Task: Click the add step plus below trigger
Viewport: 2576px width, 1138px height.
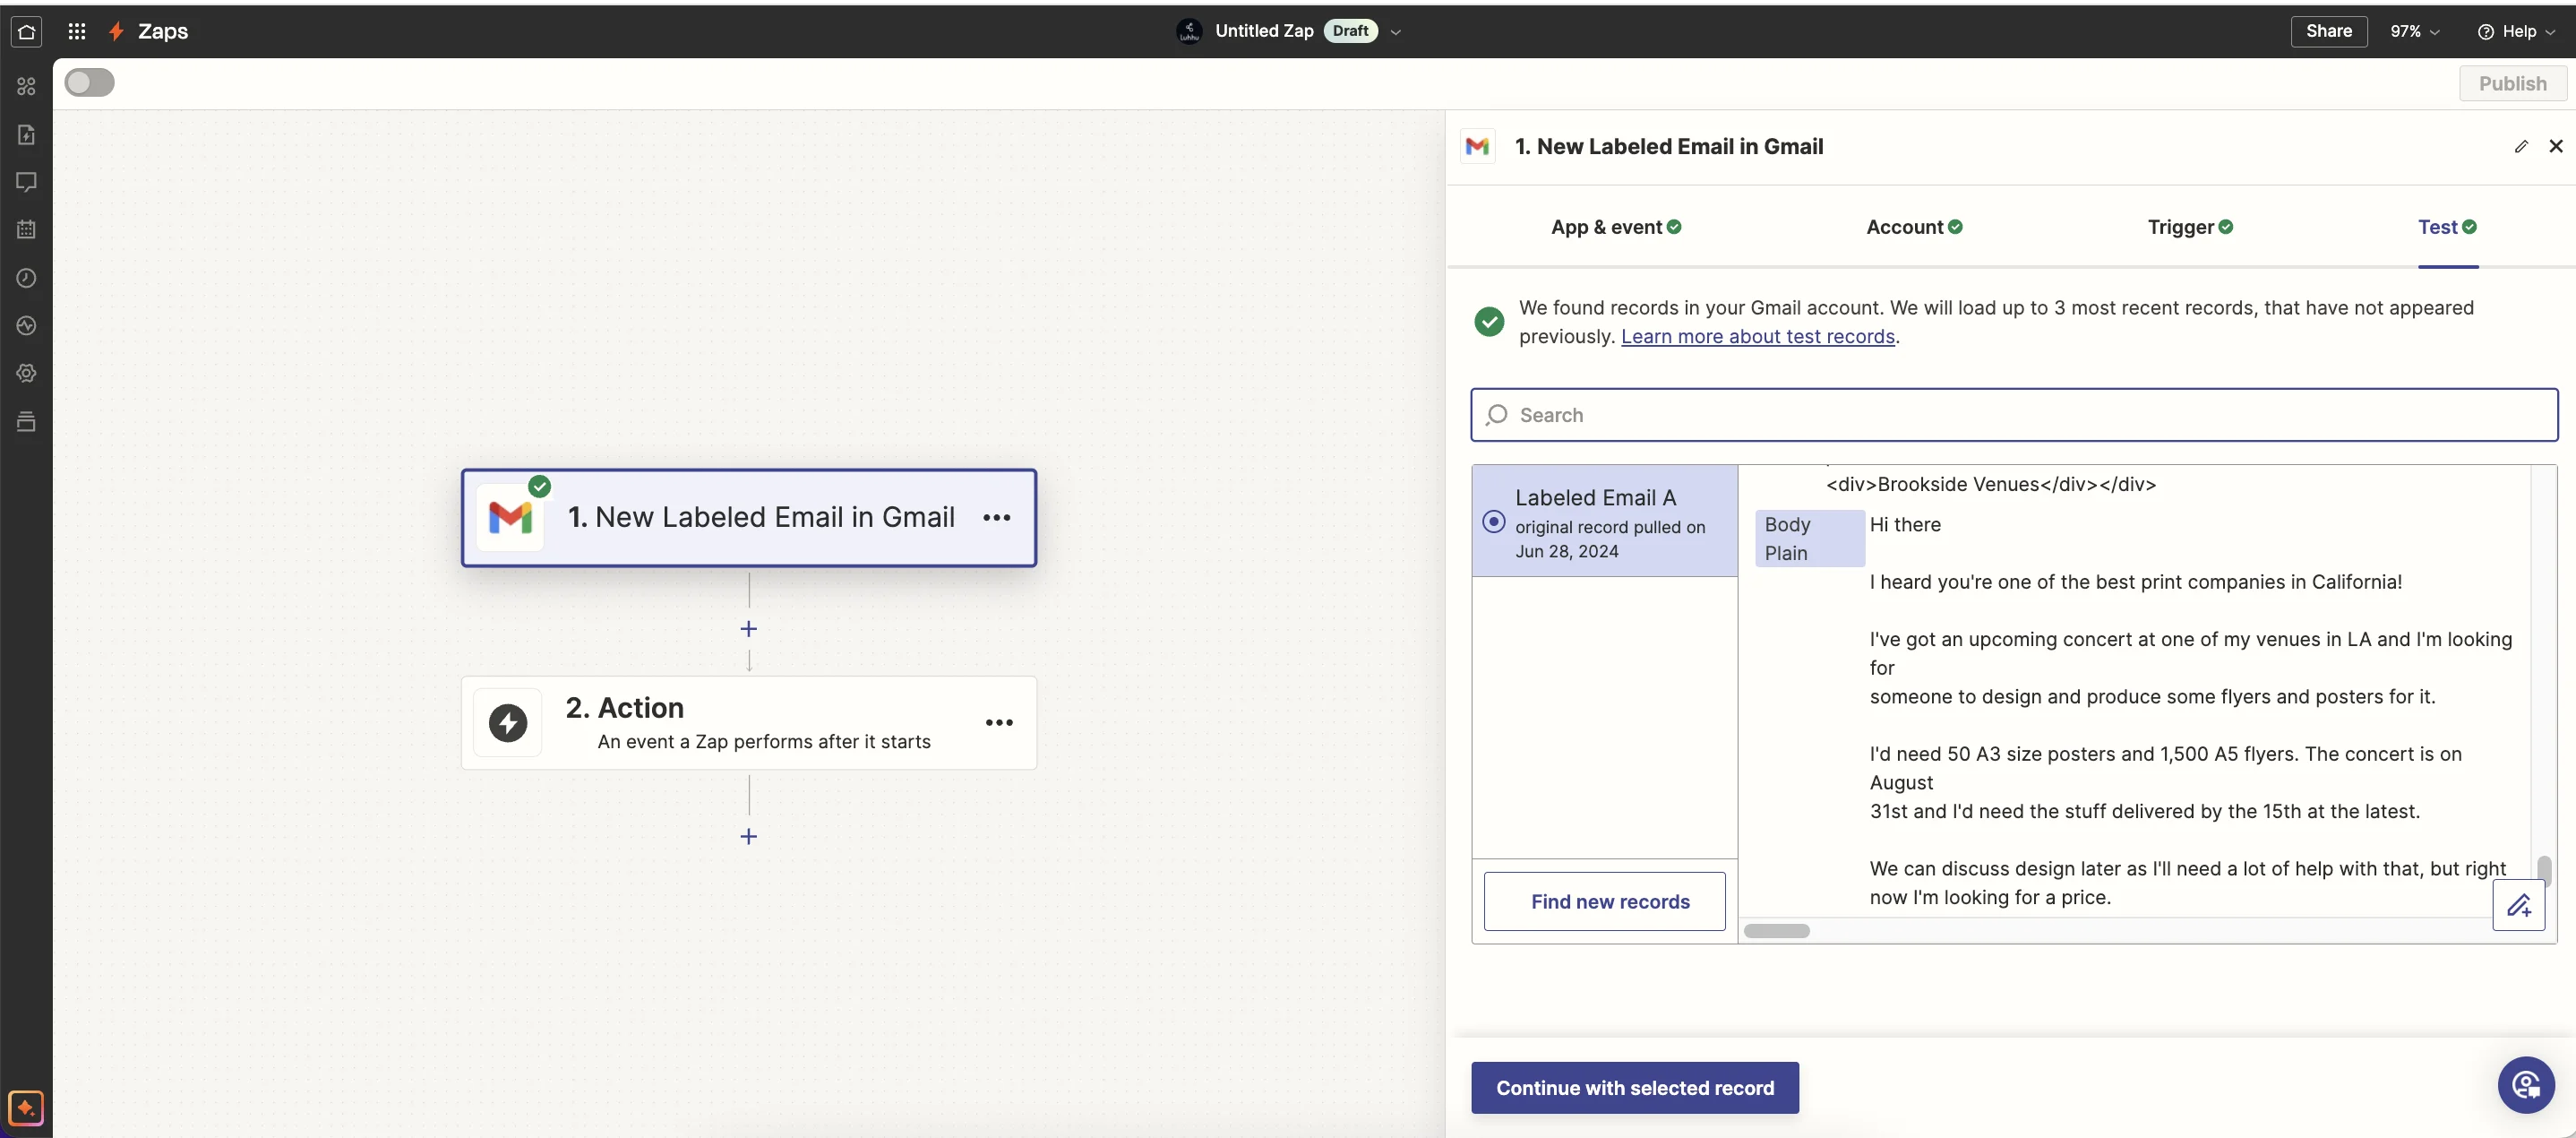Action: tap(748, 629)
